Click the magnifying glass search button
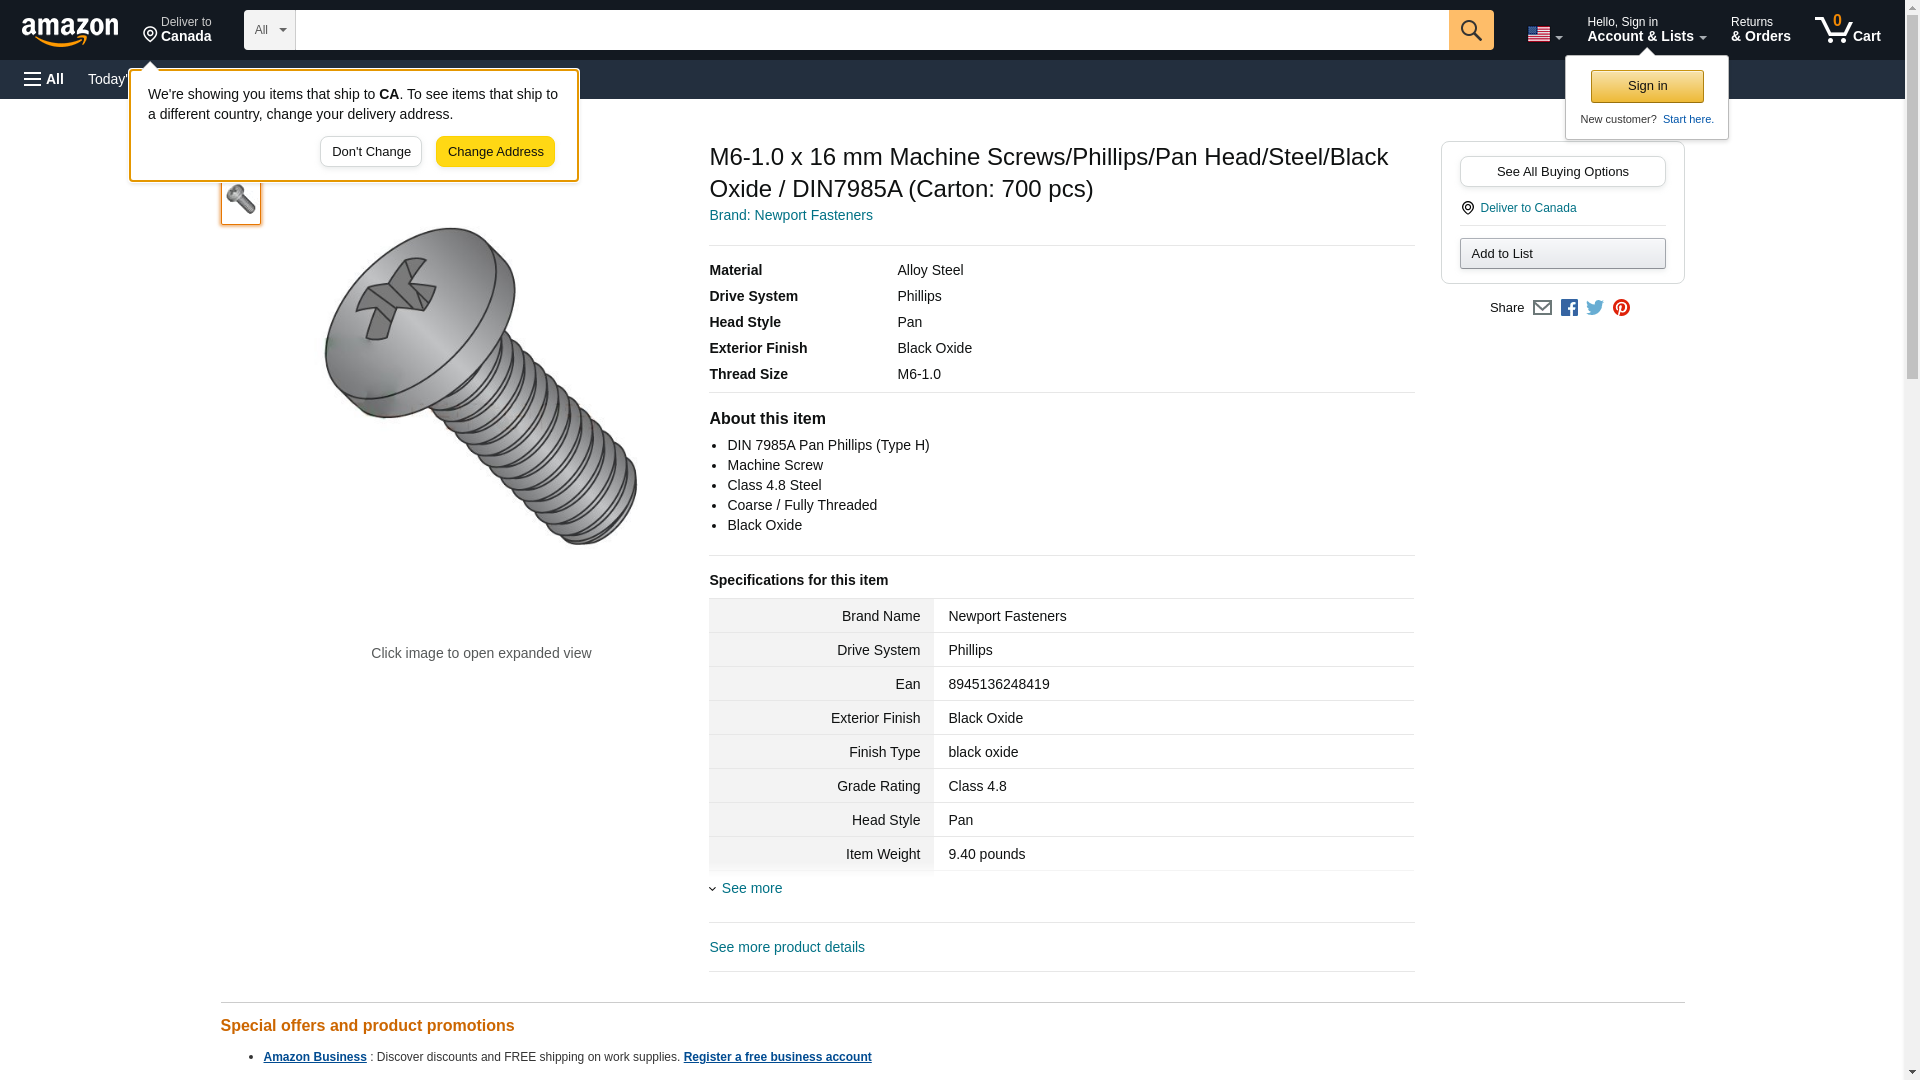 (1470, 30)
